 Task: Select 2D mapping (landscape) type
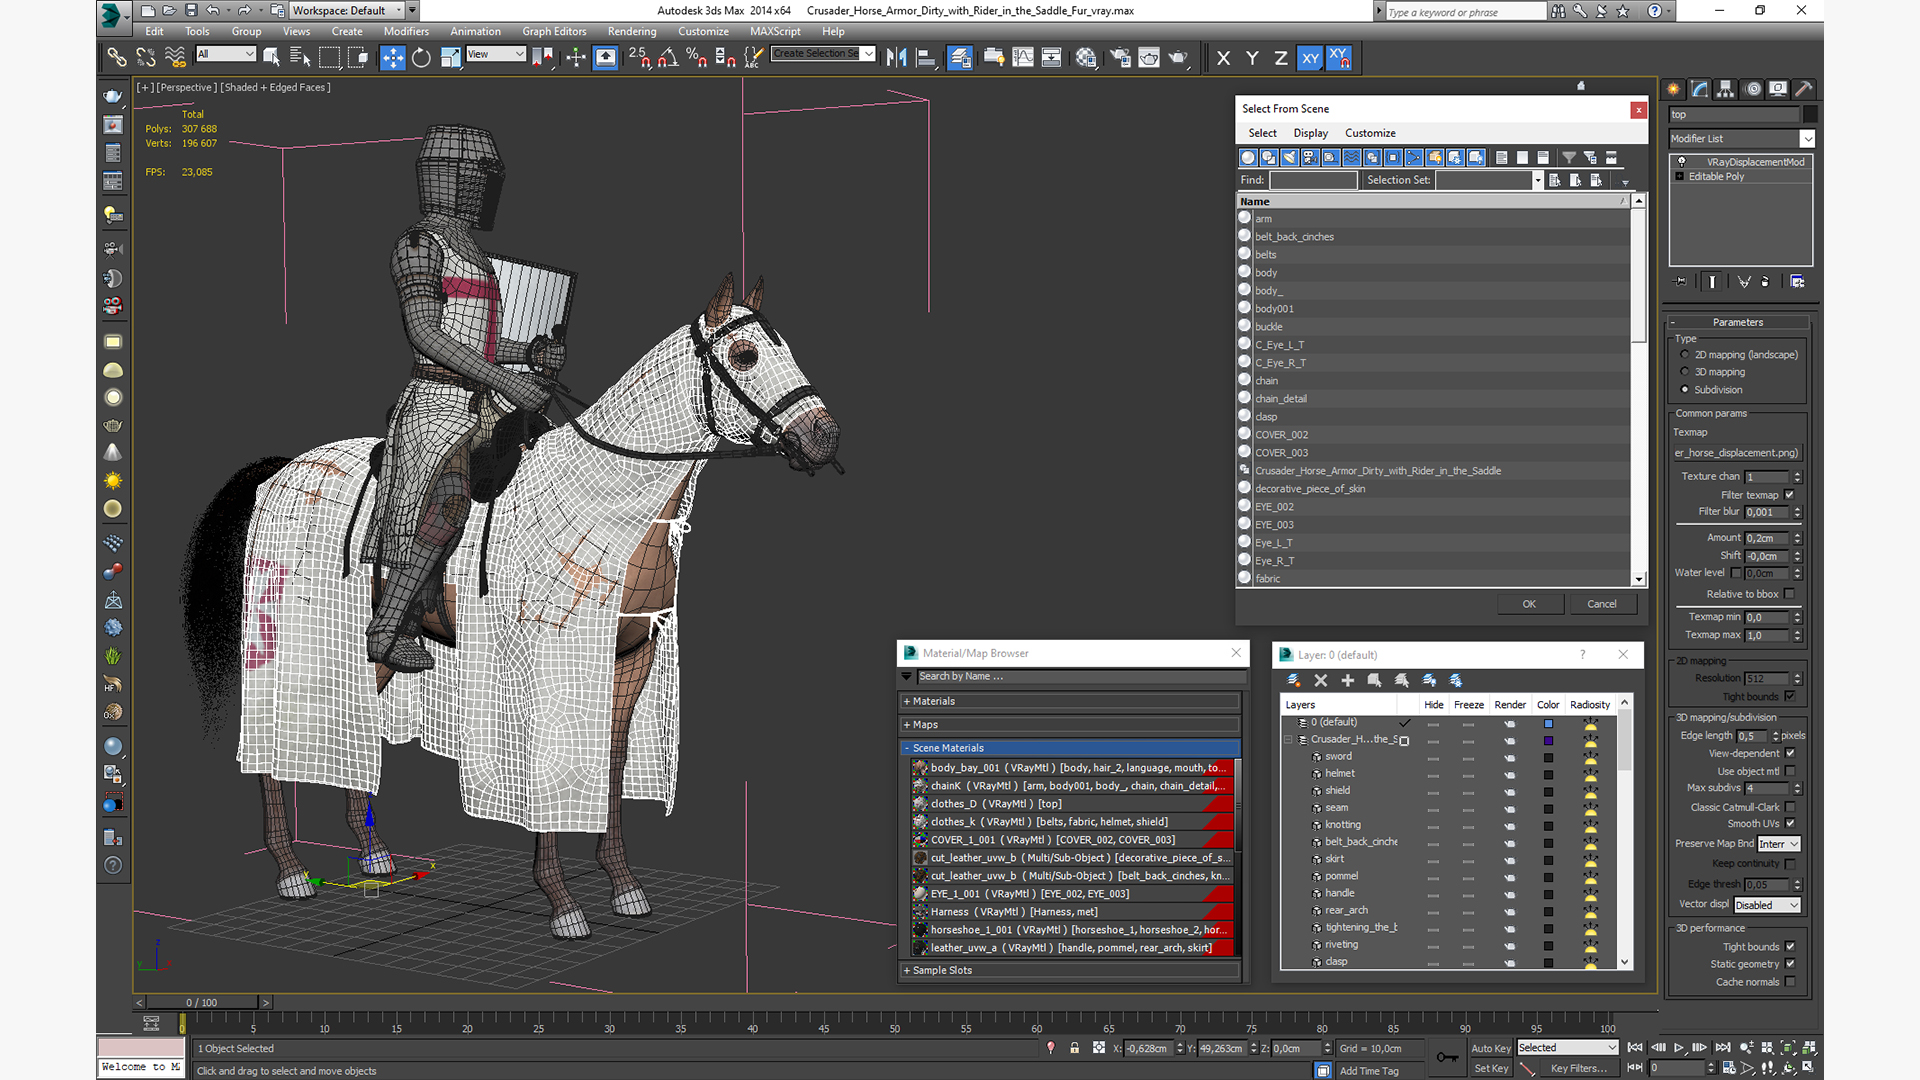[x=1685, y=355]
